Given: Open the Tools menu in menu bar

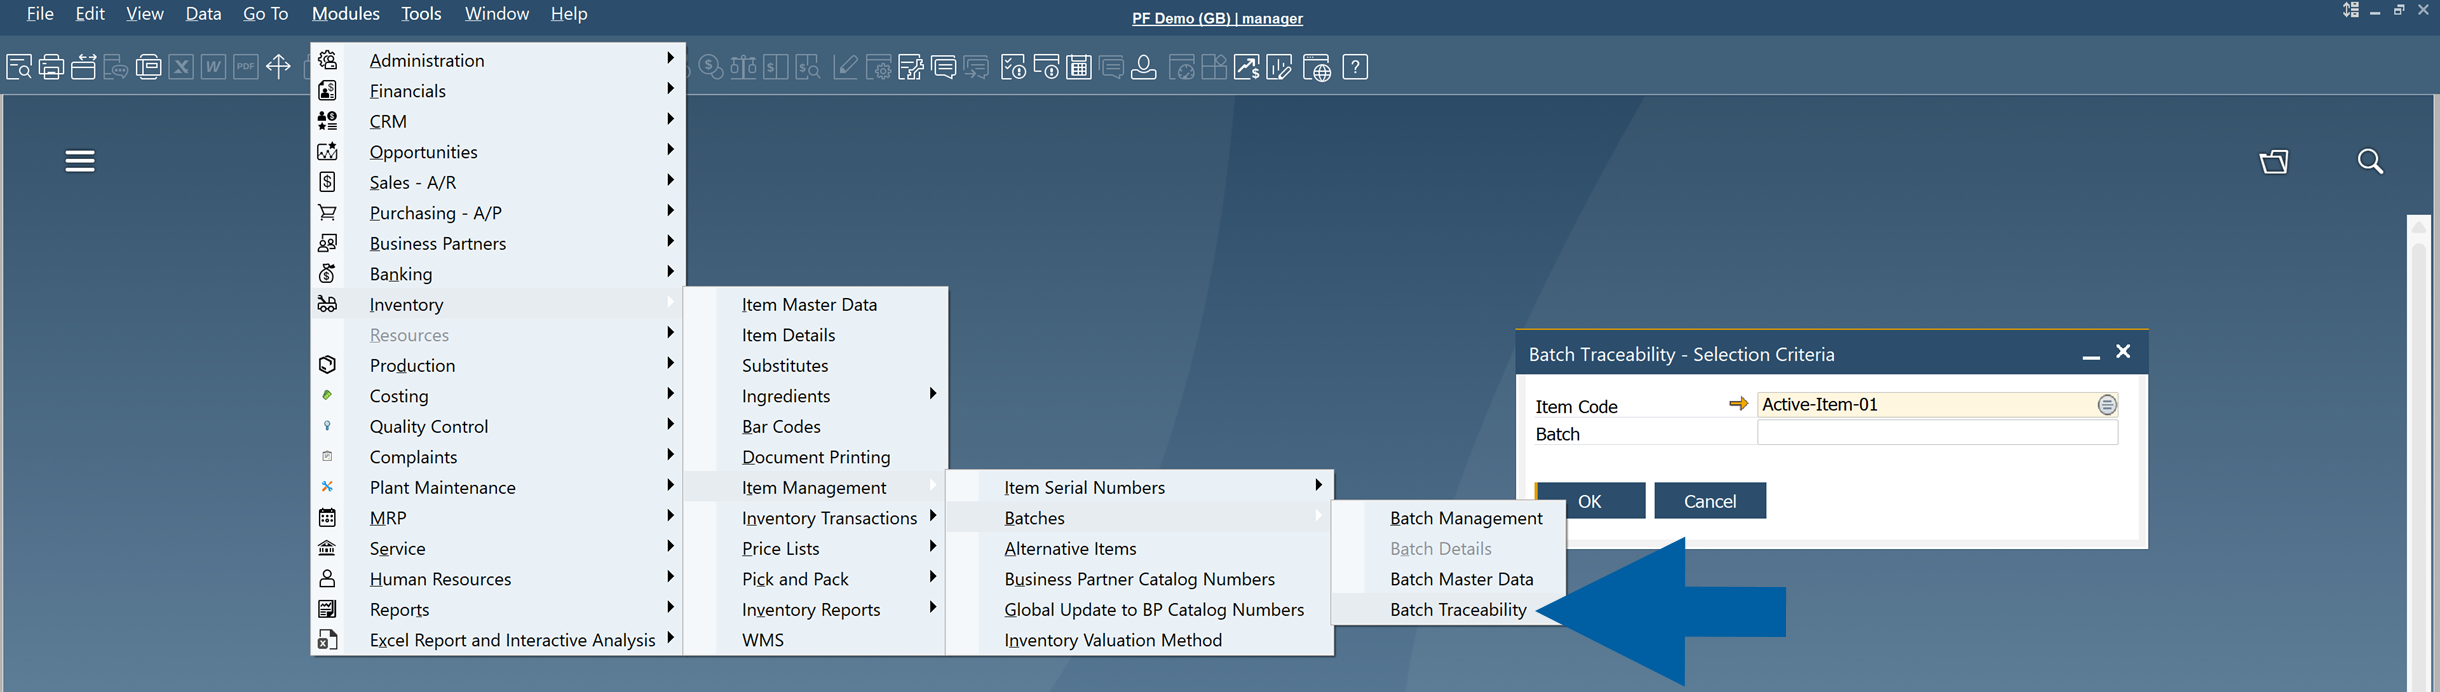Looking at the screenshot, I should 421,14.
